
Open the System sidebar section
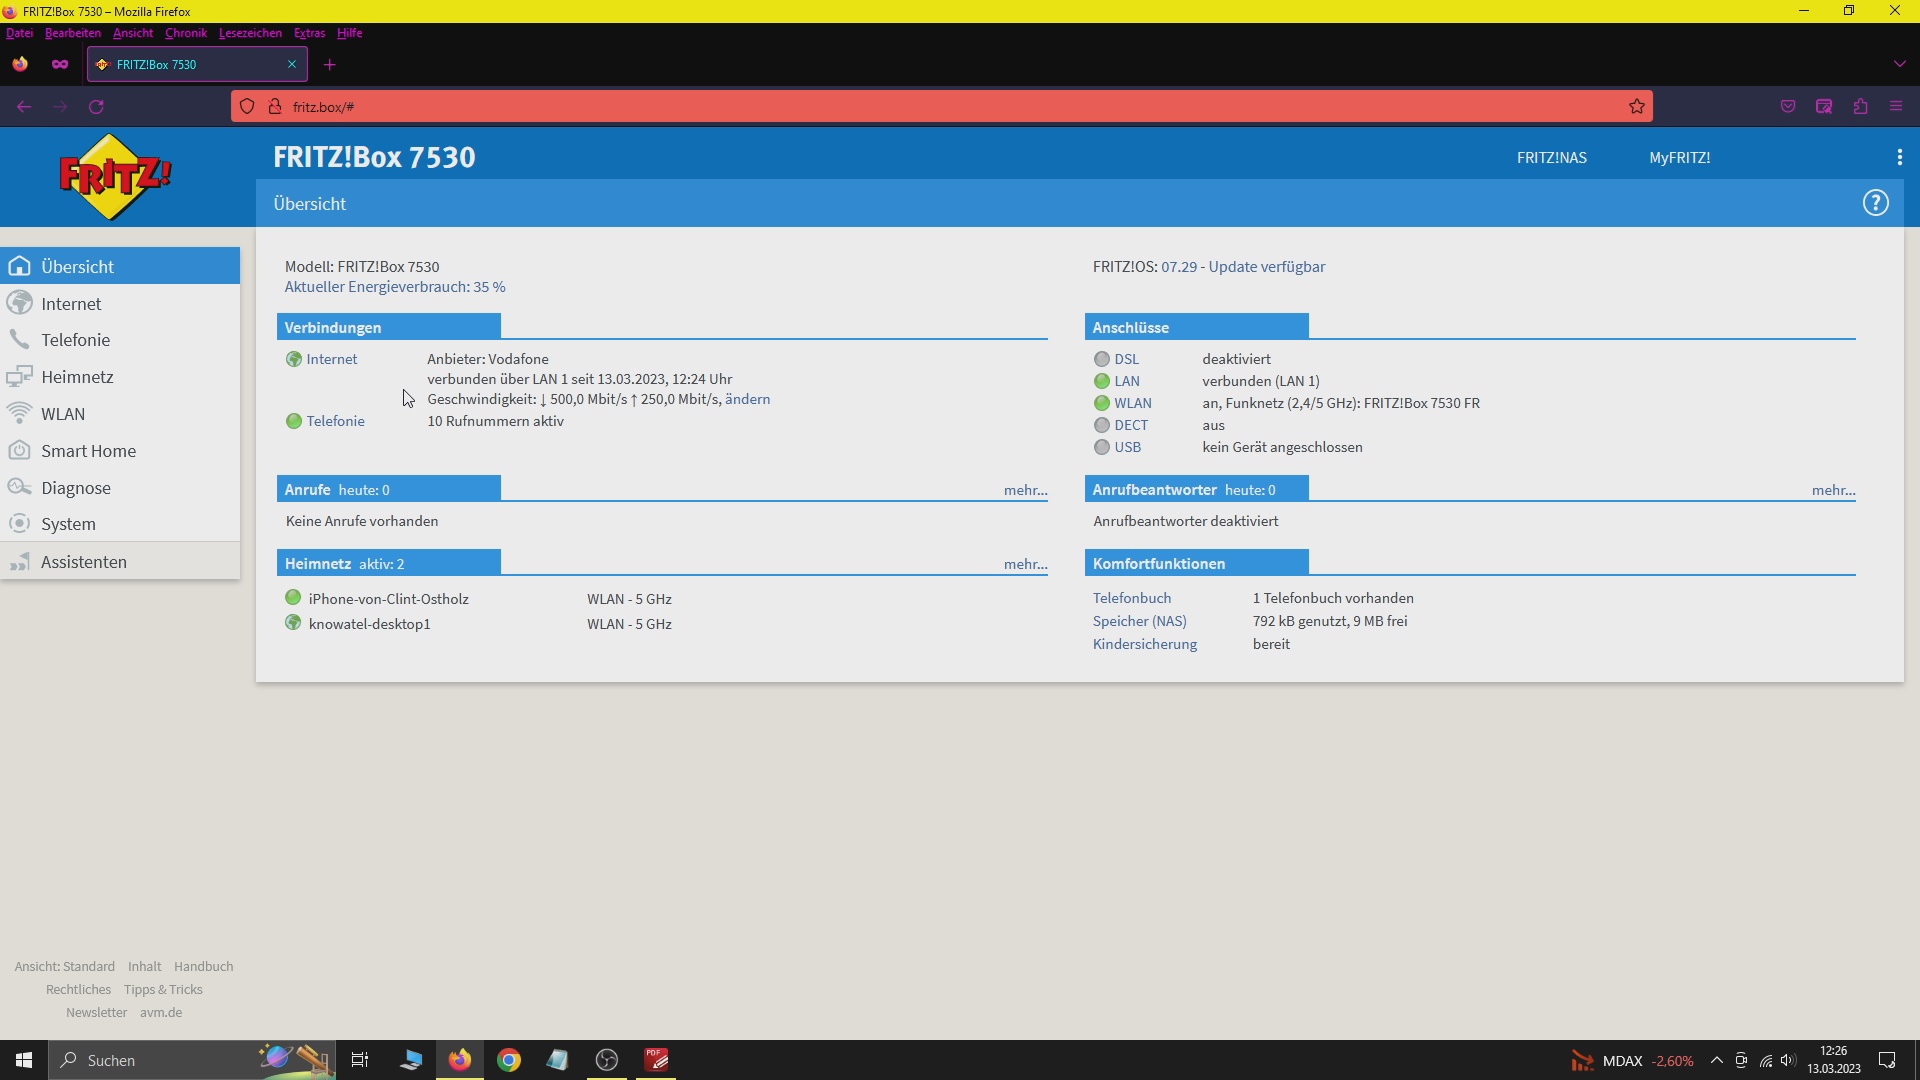68,524
